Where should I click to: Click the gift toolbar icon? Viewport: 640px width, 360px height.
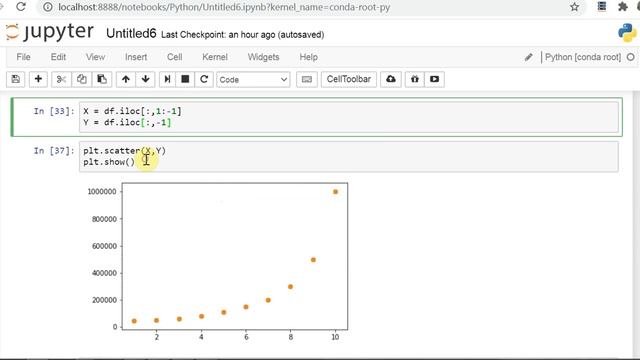pos(415,79)
